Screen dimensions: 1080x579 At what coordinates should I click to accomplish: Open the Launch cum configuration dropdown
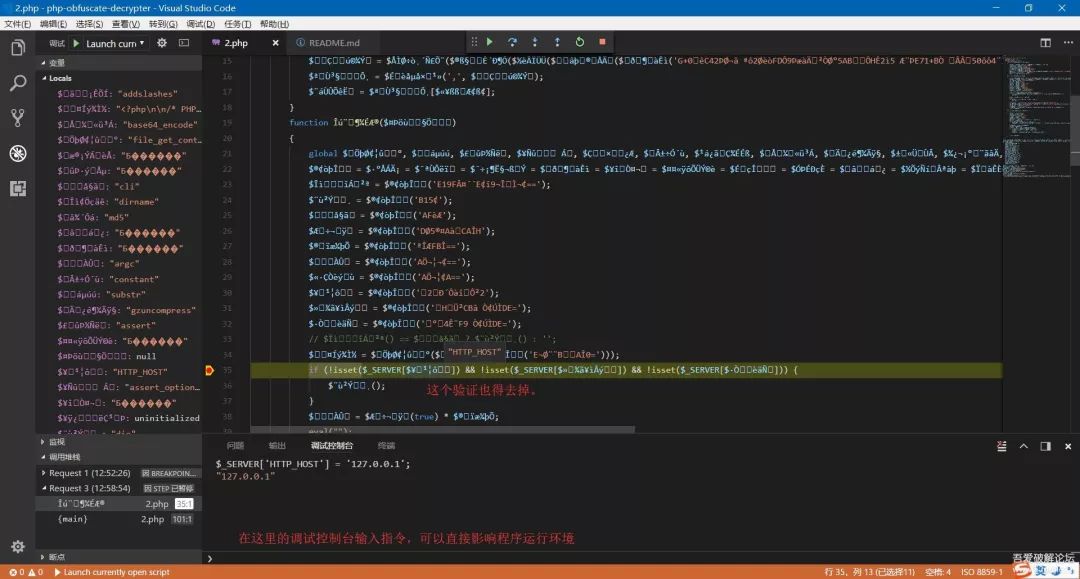click(x=110, y=42)
